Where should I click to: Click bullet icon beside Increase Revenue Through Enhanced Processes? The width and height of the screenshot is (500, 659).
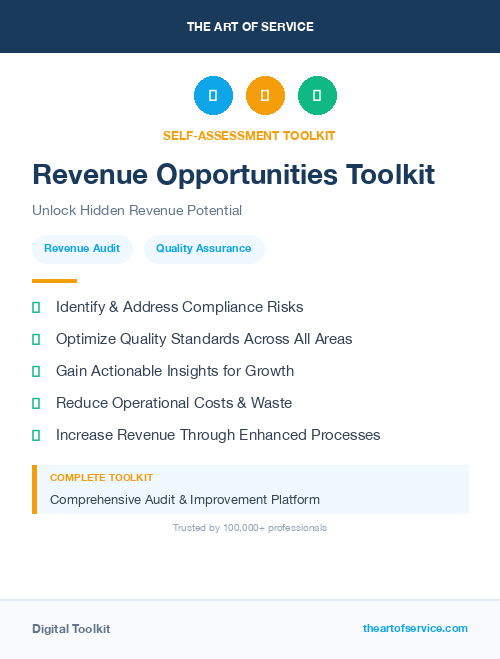tap(36, 435)
